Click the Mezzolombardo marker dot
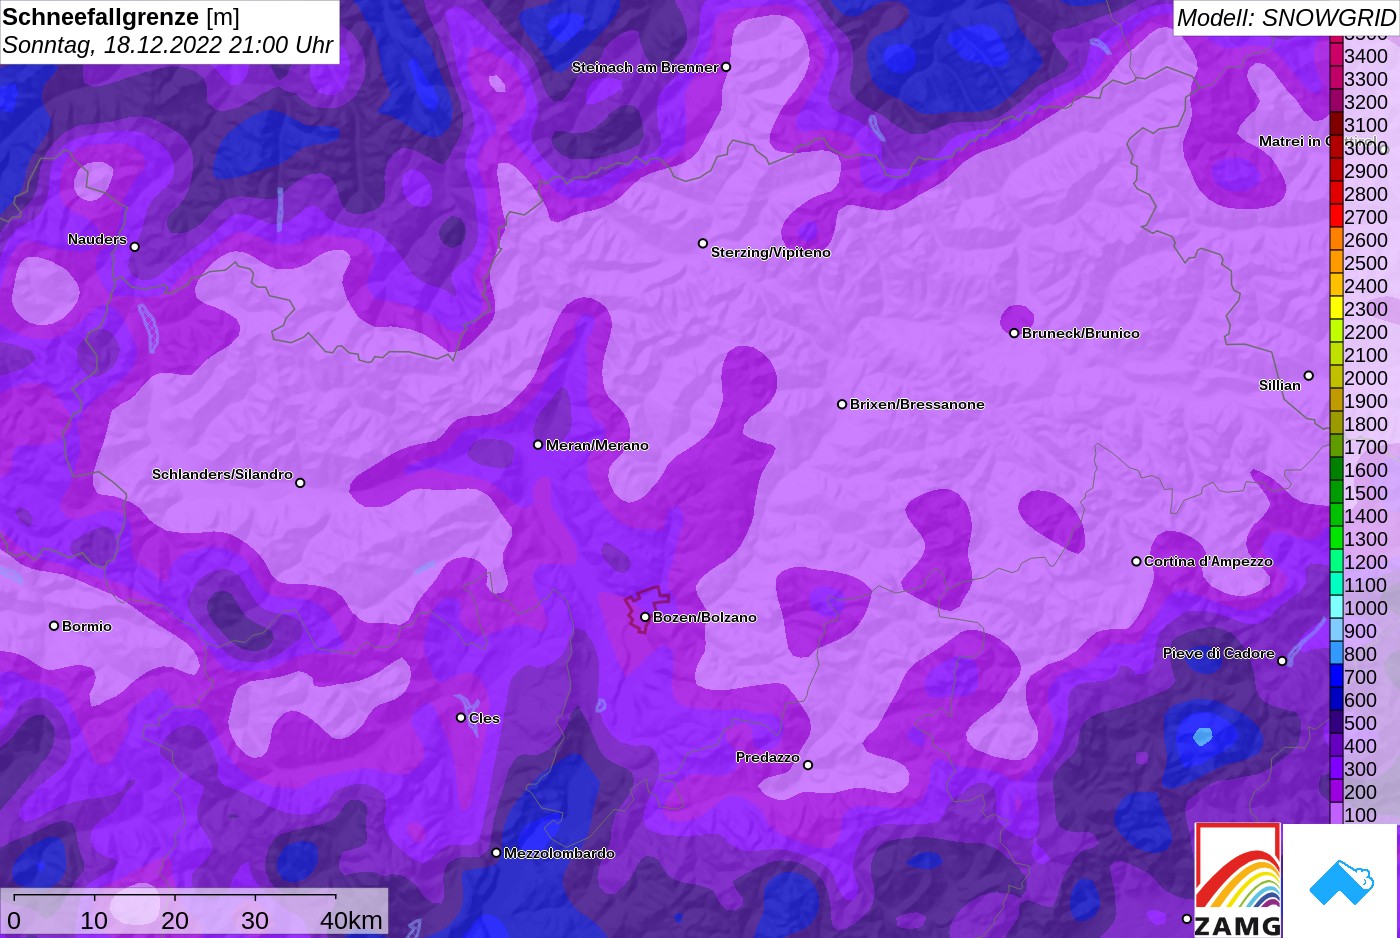 [496, 853]
